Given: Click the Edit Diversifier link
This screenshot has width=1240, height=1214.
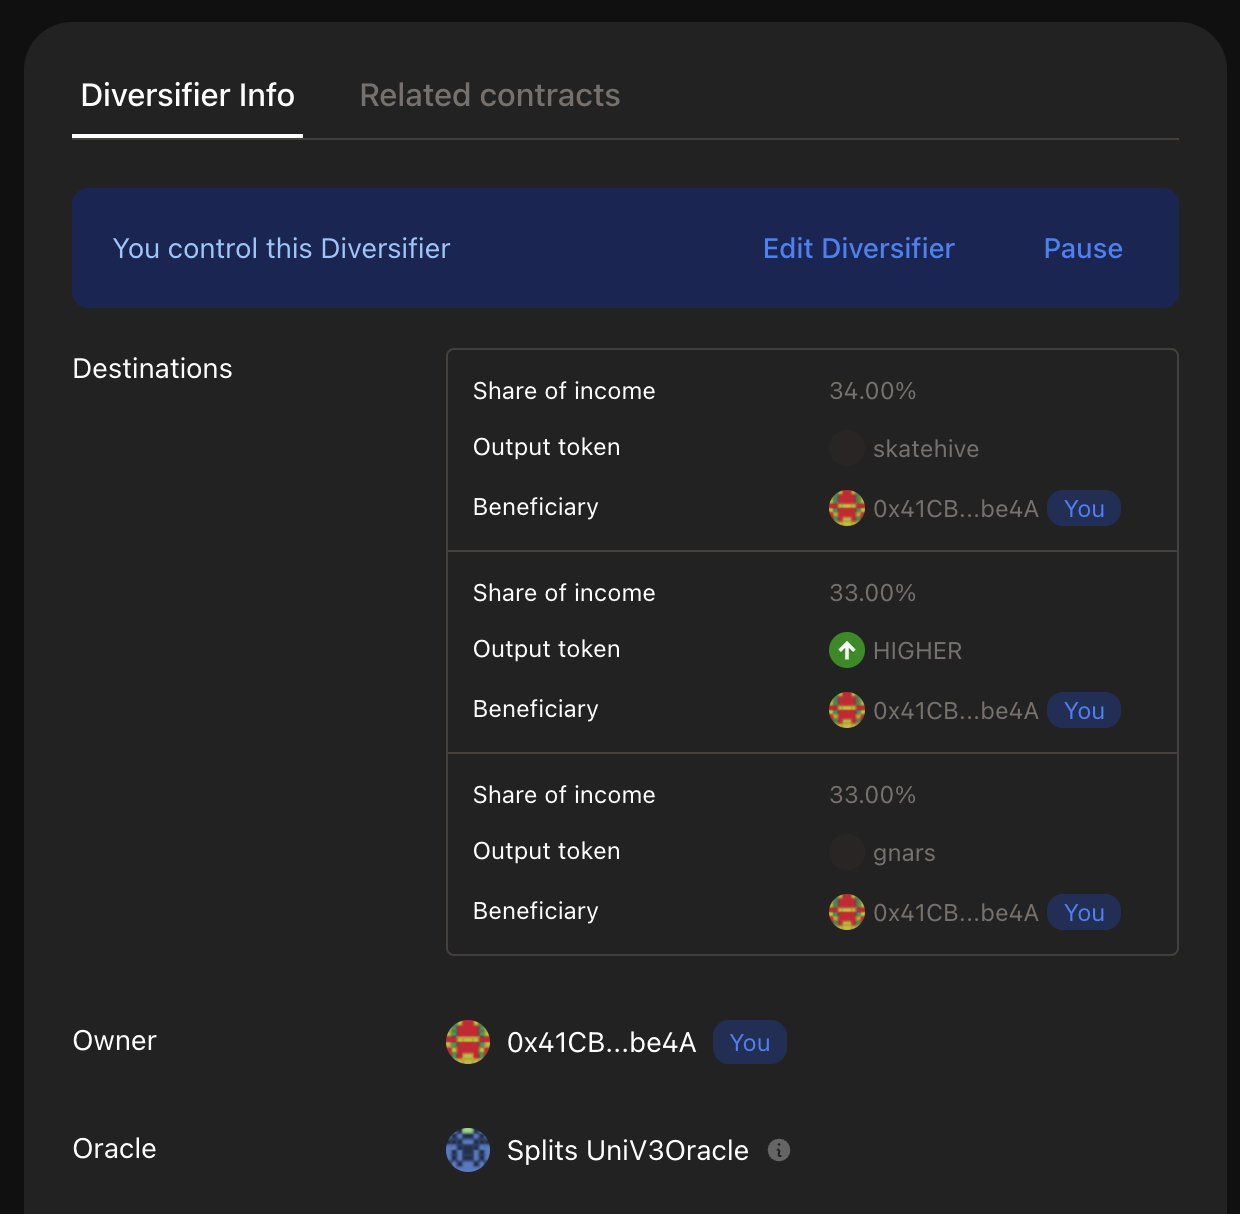Looking at the screenshot, I should 858,248.
